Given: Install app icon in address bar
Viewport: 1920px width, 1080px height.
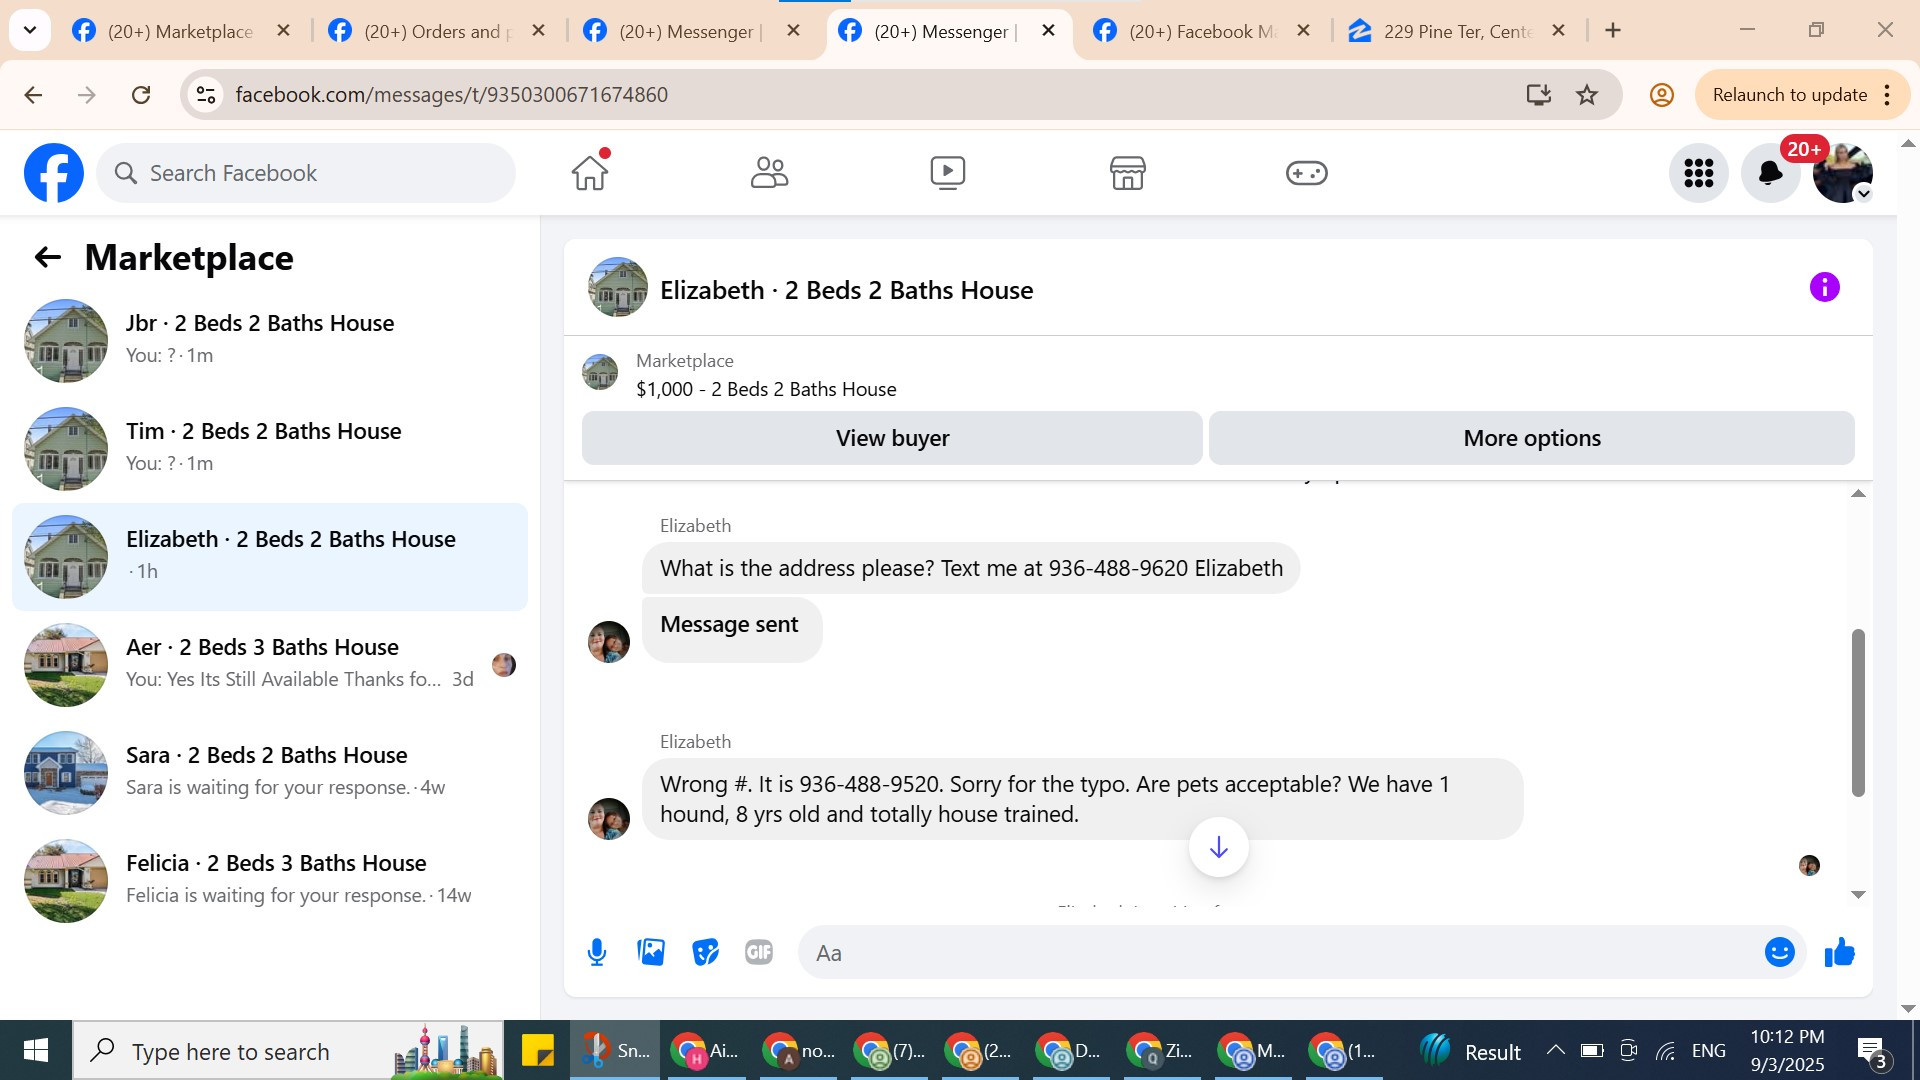Looking at the screenshot, I should (1538, 95).
